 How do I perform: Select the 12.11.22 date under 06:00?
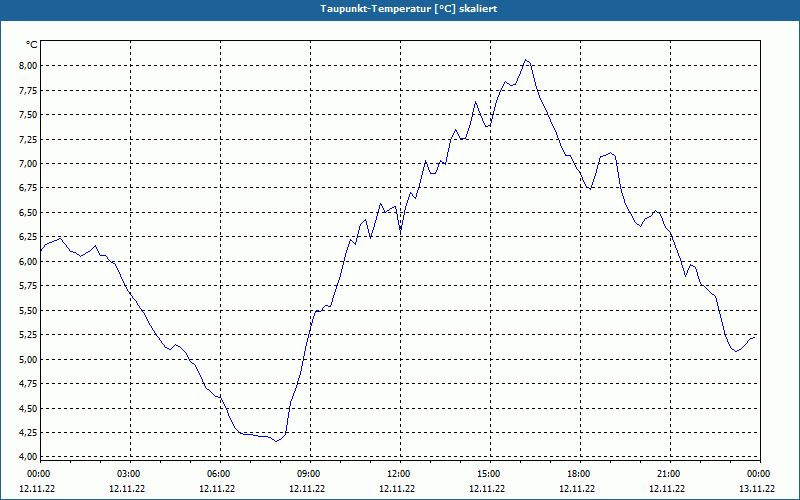pos(217,489)
